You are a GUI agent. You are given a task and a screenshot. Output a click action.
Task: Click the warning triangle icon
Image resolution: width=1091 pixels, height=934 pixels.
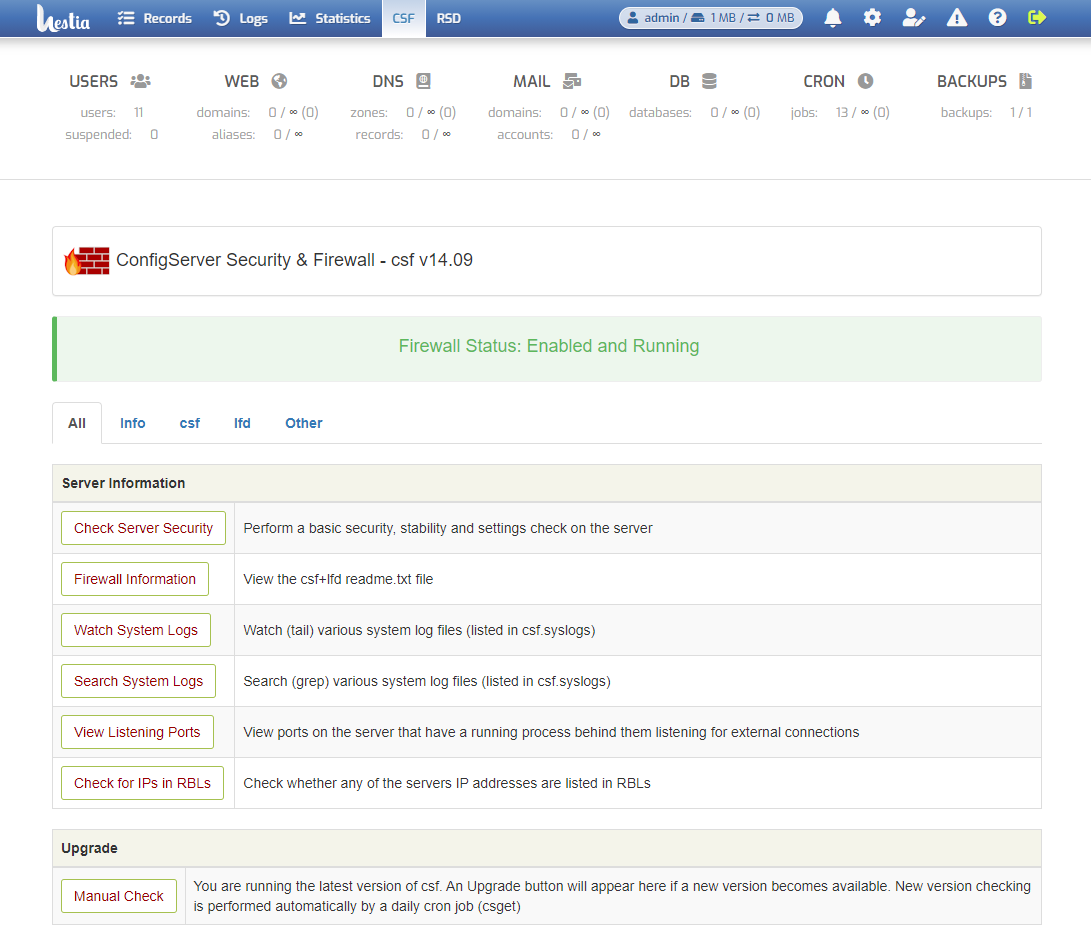tap(956, 18)
